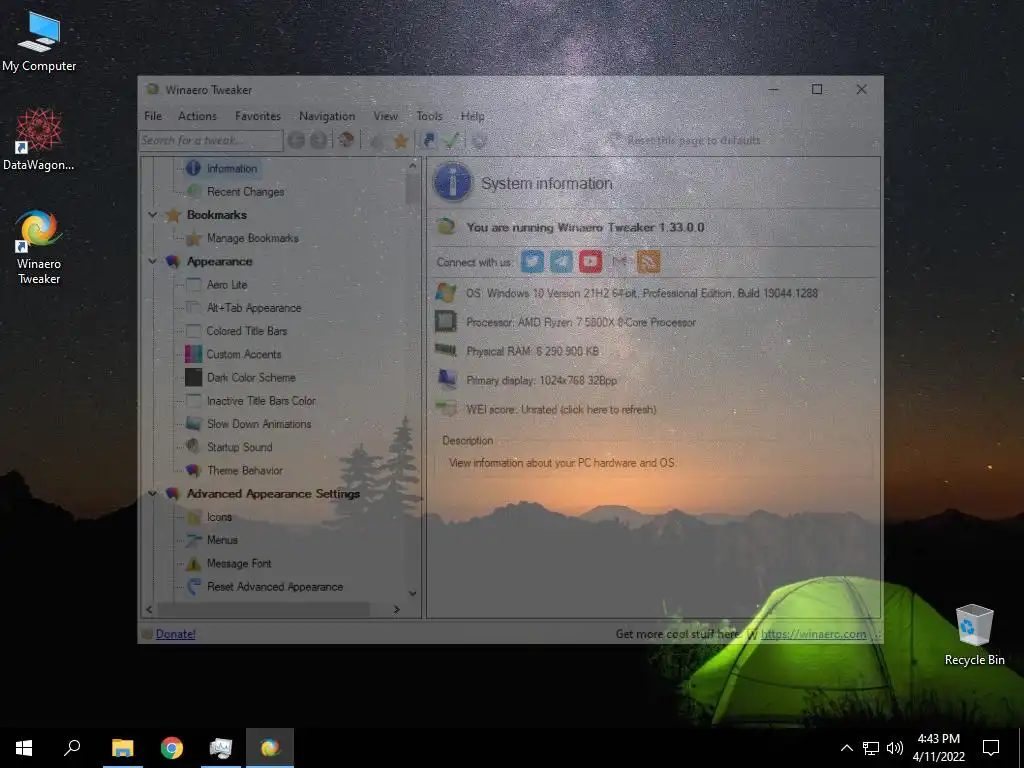This screenshot has width=1024, height=768.
Task: Select Reset Advanced Appearance item
Action: pos(275,586)
